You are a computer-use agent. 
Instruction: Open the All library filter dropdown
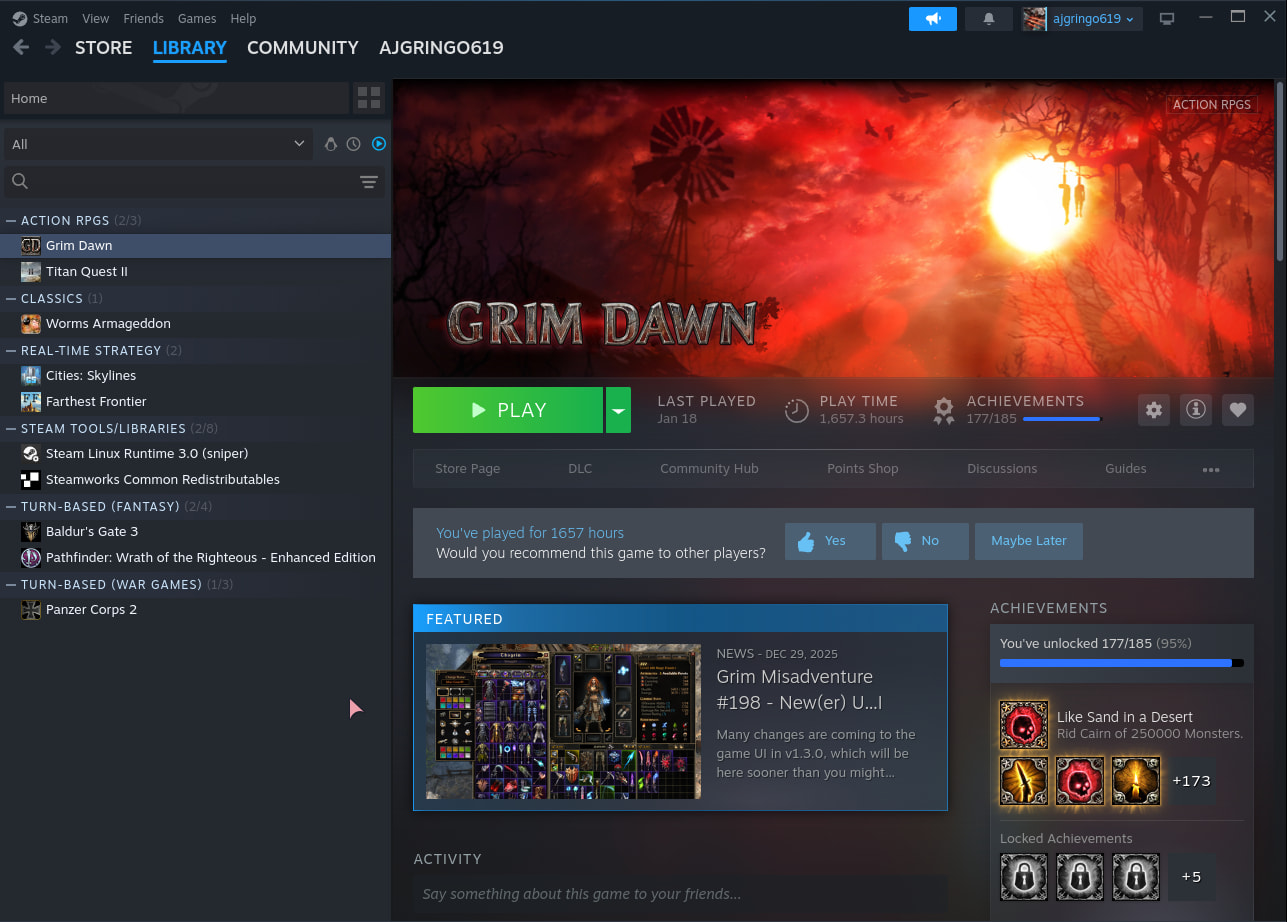tap(158, 144)
